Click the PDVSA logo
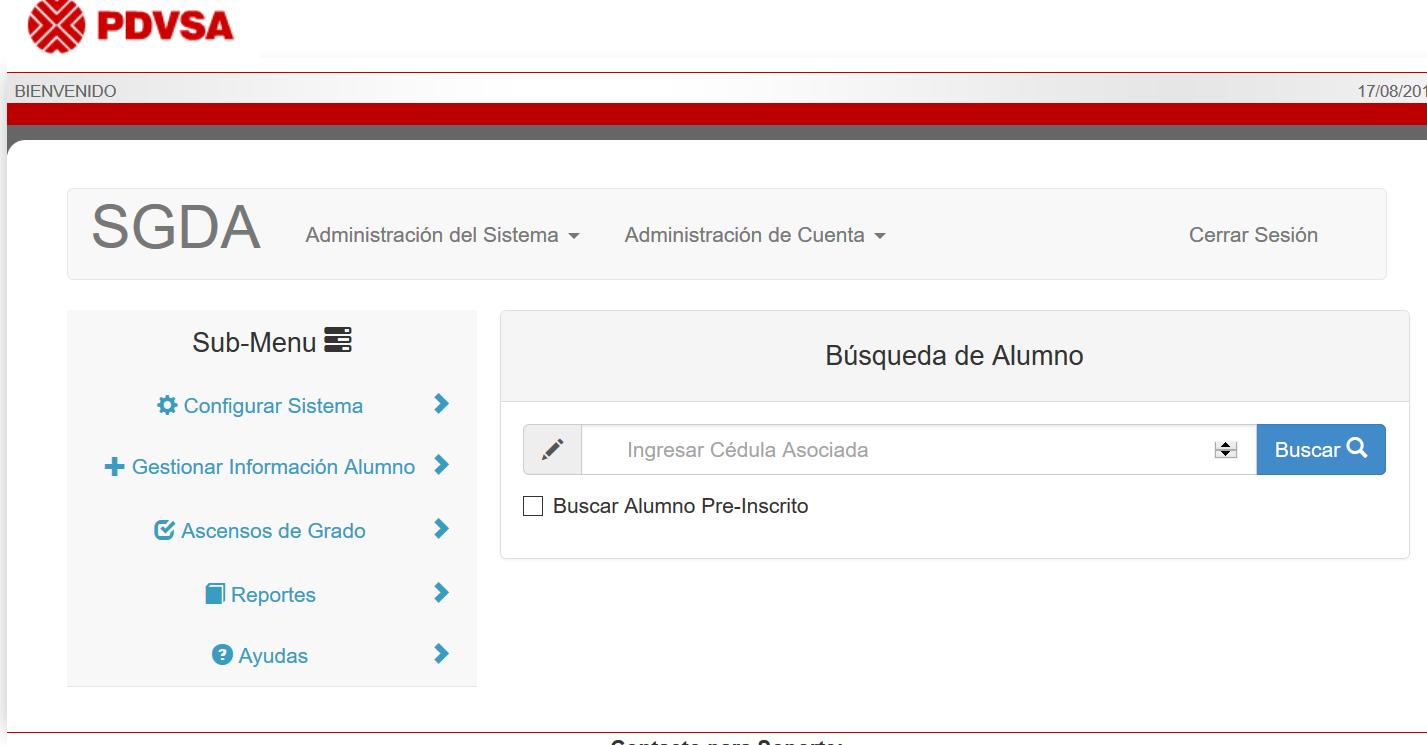This screenshot has width=1427, height=745. click(130, 26)
